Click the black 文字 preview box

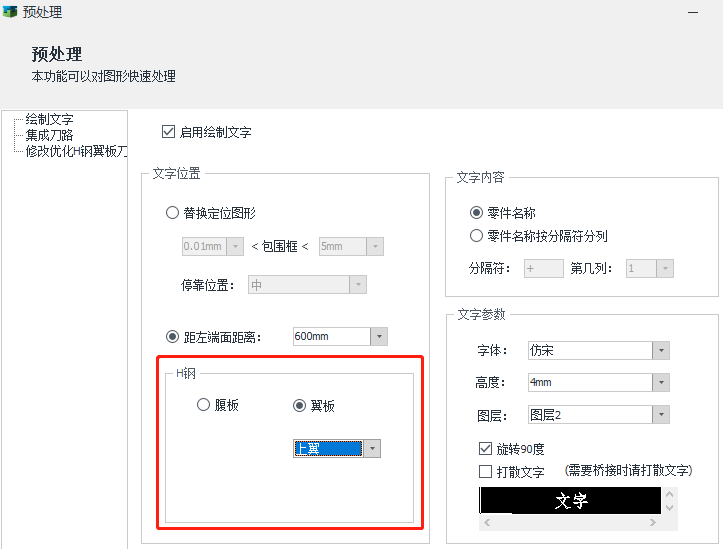click(x=570, y=501)
